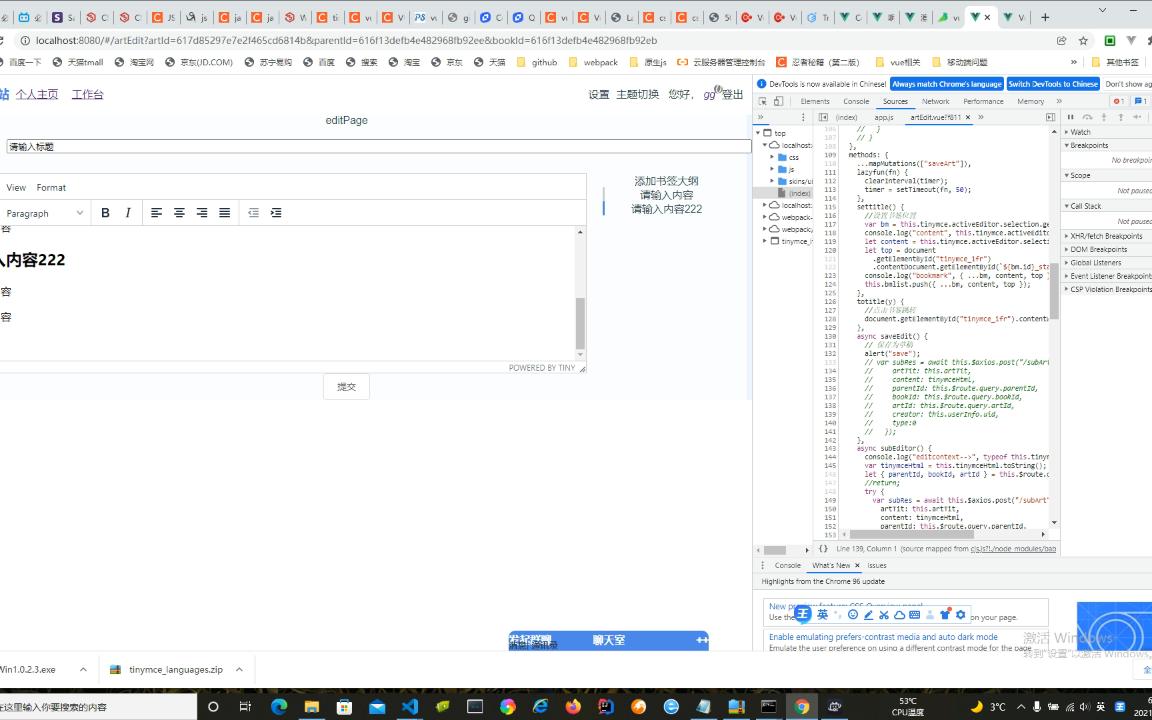Increase indent using the editor toolbar icon
Screen dimensions: 1152x720
tap(277, 212)
